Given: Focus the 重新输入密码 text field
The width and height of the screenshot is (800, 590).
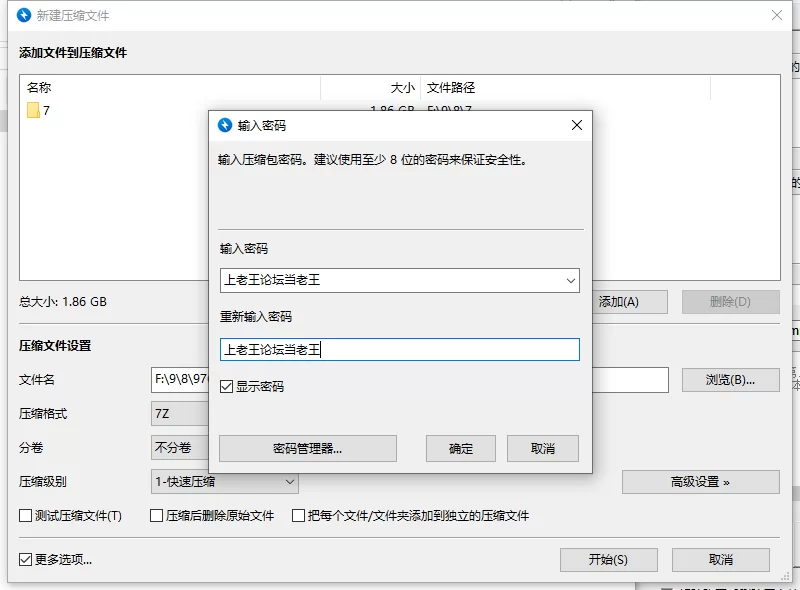Looking at the screenshot, I should click(399, 350).
